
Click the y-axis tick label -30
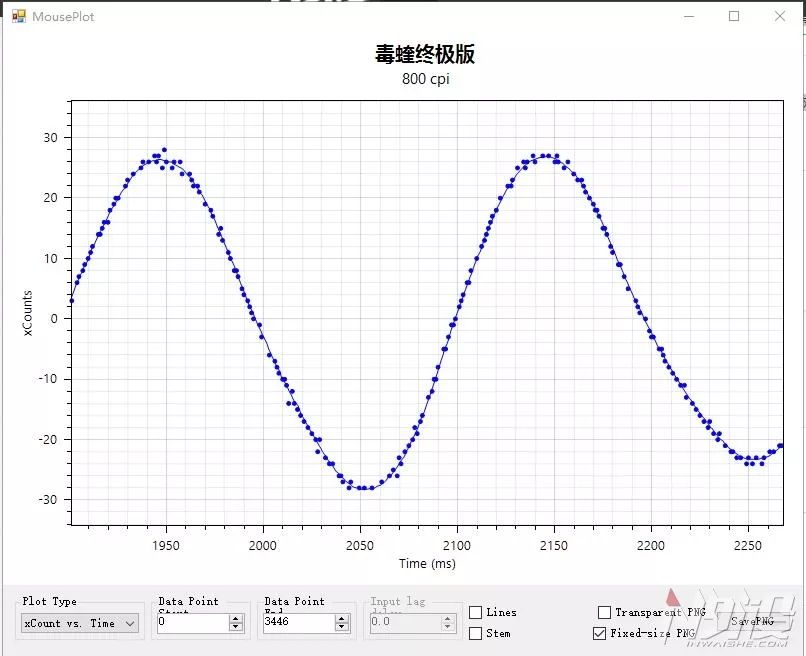[x=48, y=499]
